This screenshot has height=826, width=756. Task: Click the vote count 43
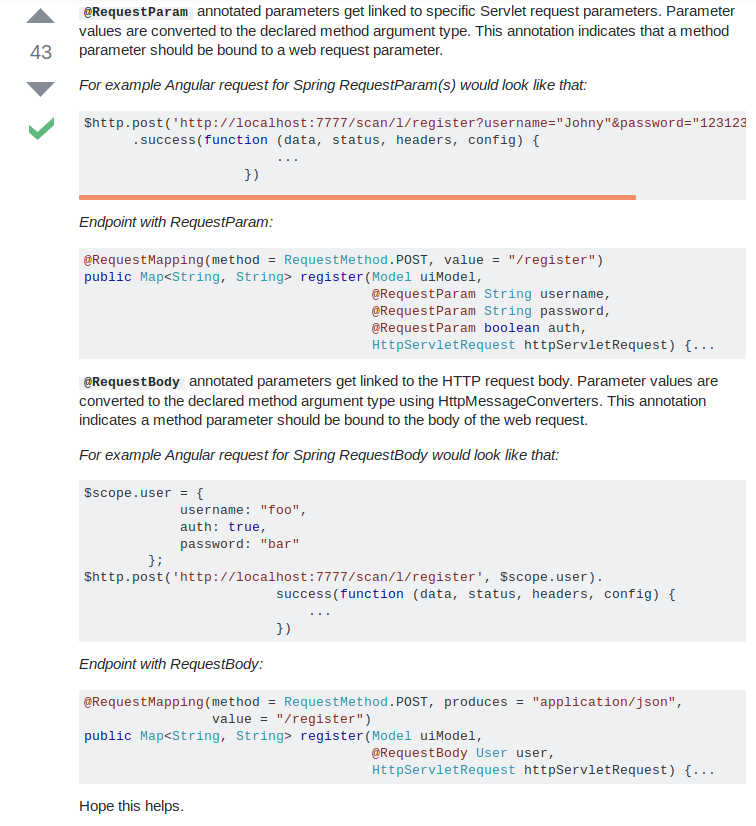click(x=41, y=52)
